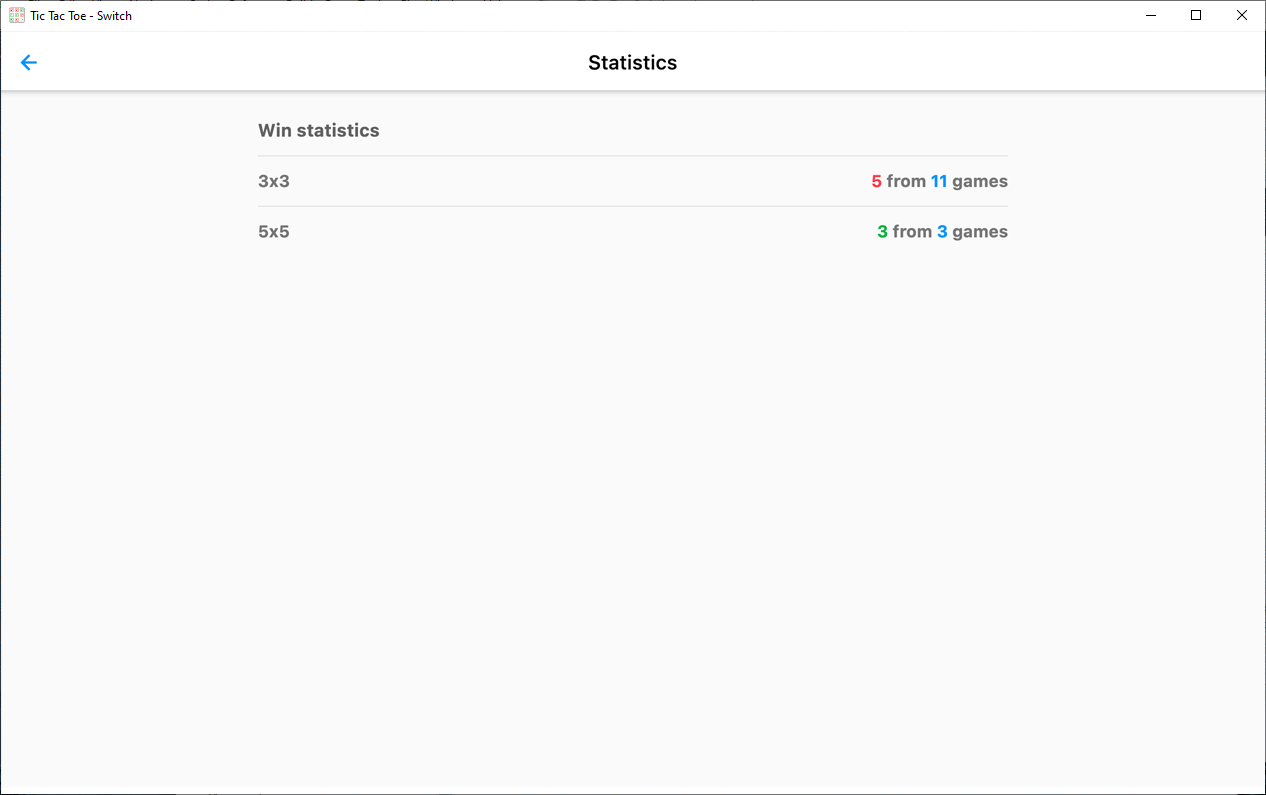Go back using the blue arrow
The width and height of the screenshot is (1266, 795).
pos(29,63)
